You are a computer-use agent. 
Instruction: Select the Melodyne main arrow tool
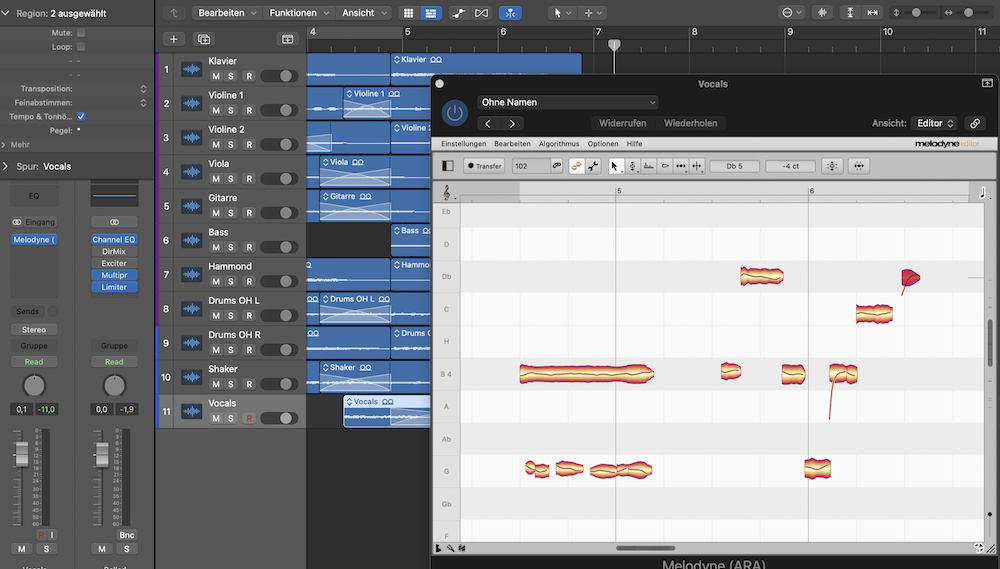pyautogui.click(x=616, y=166)
